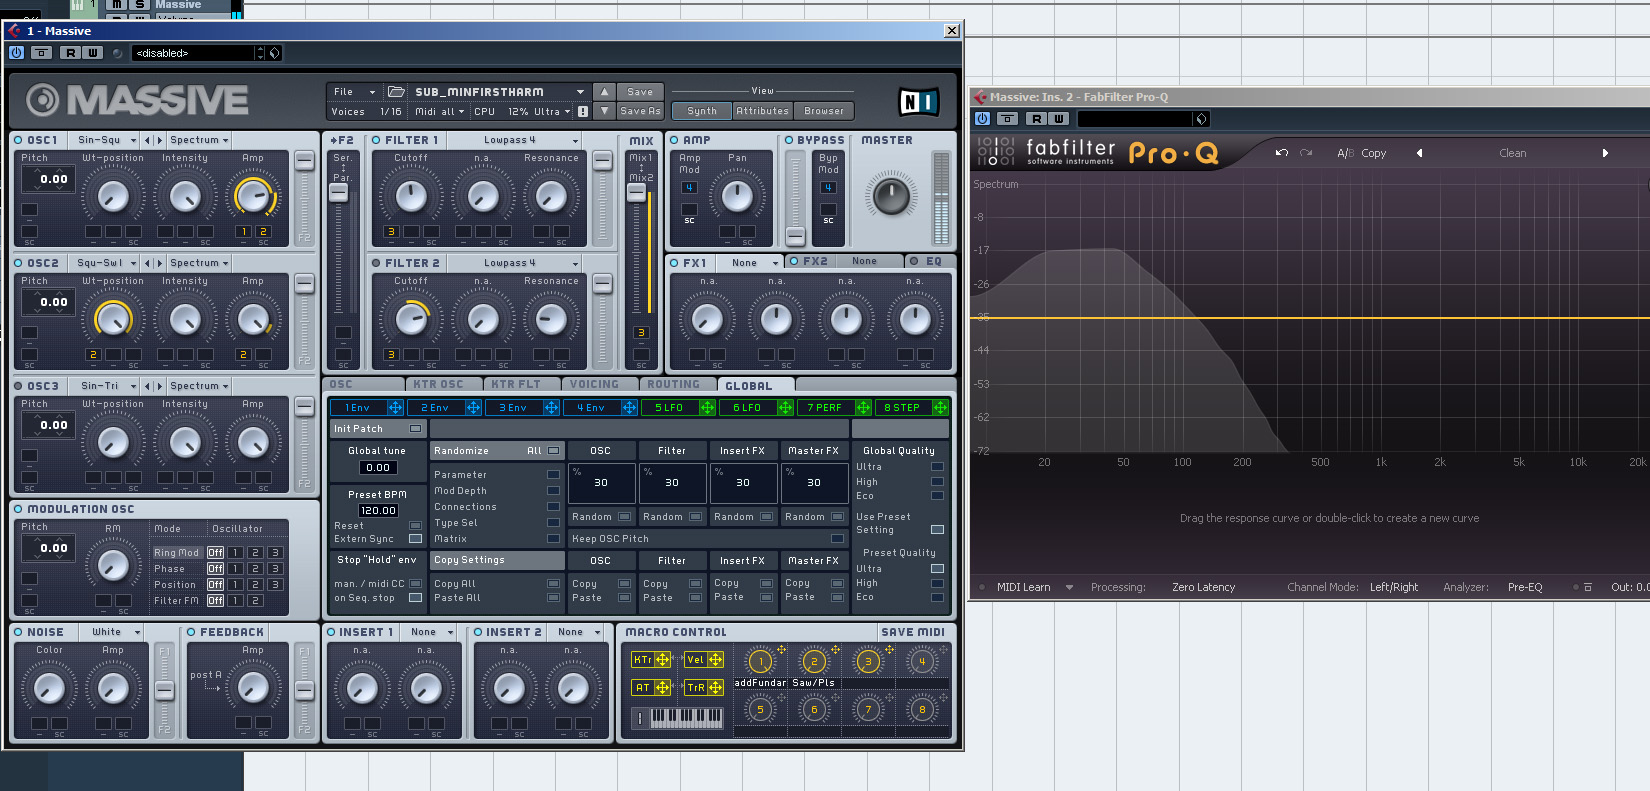Click the W write-automation button in Massive window

coord(92,53)
